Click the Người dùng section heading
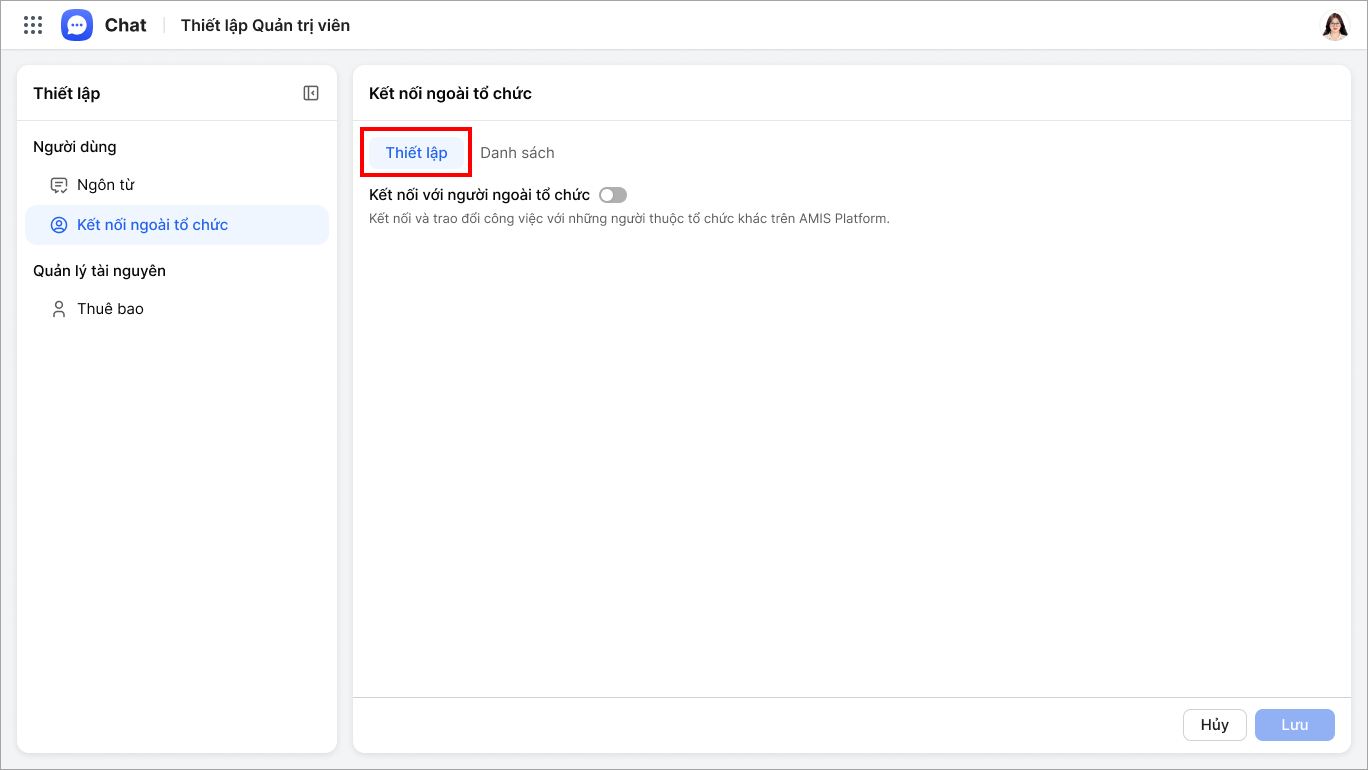Image resolution: width=1368 pixels, height=770 pixels. [75, 147]
